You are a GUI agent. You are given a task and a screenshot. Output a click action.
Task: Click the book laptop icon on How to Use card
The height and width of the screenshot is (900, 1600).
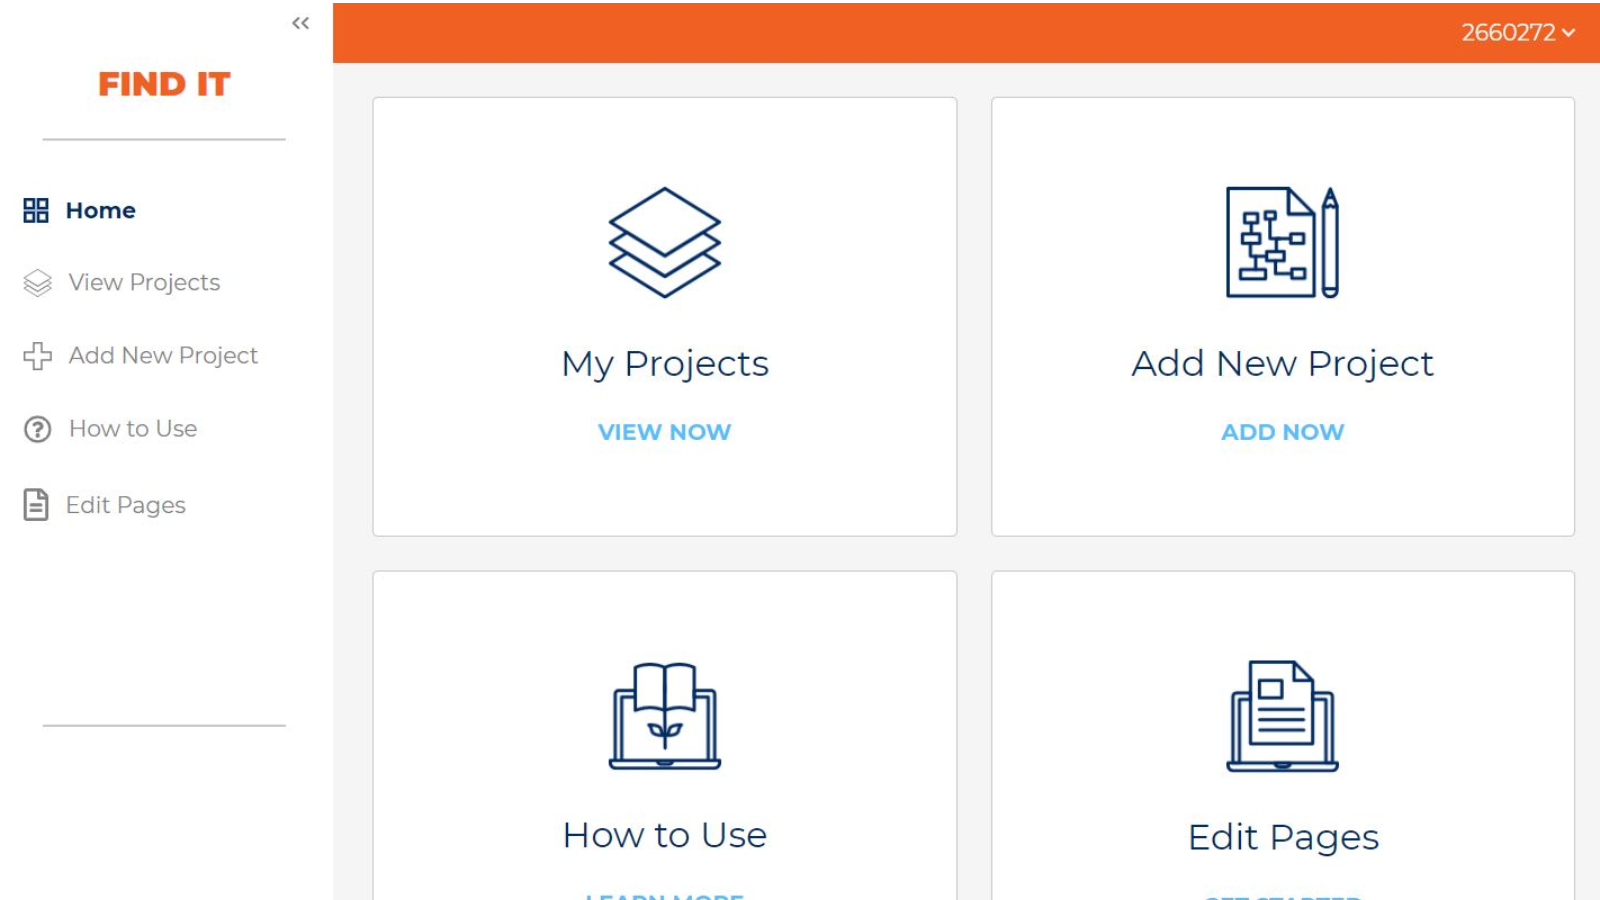[x=664, y=716]
